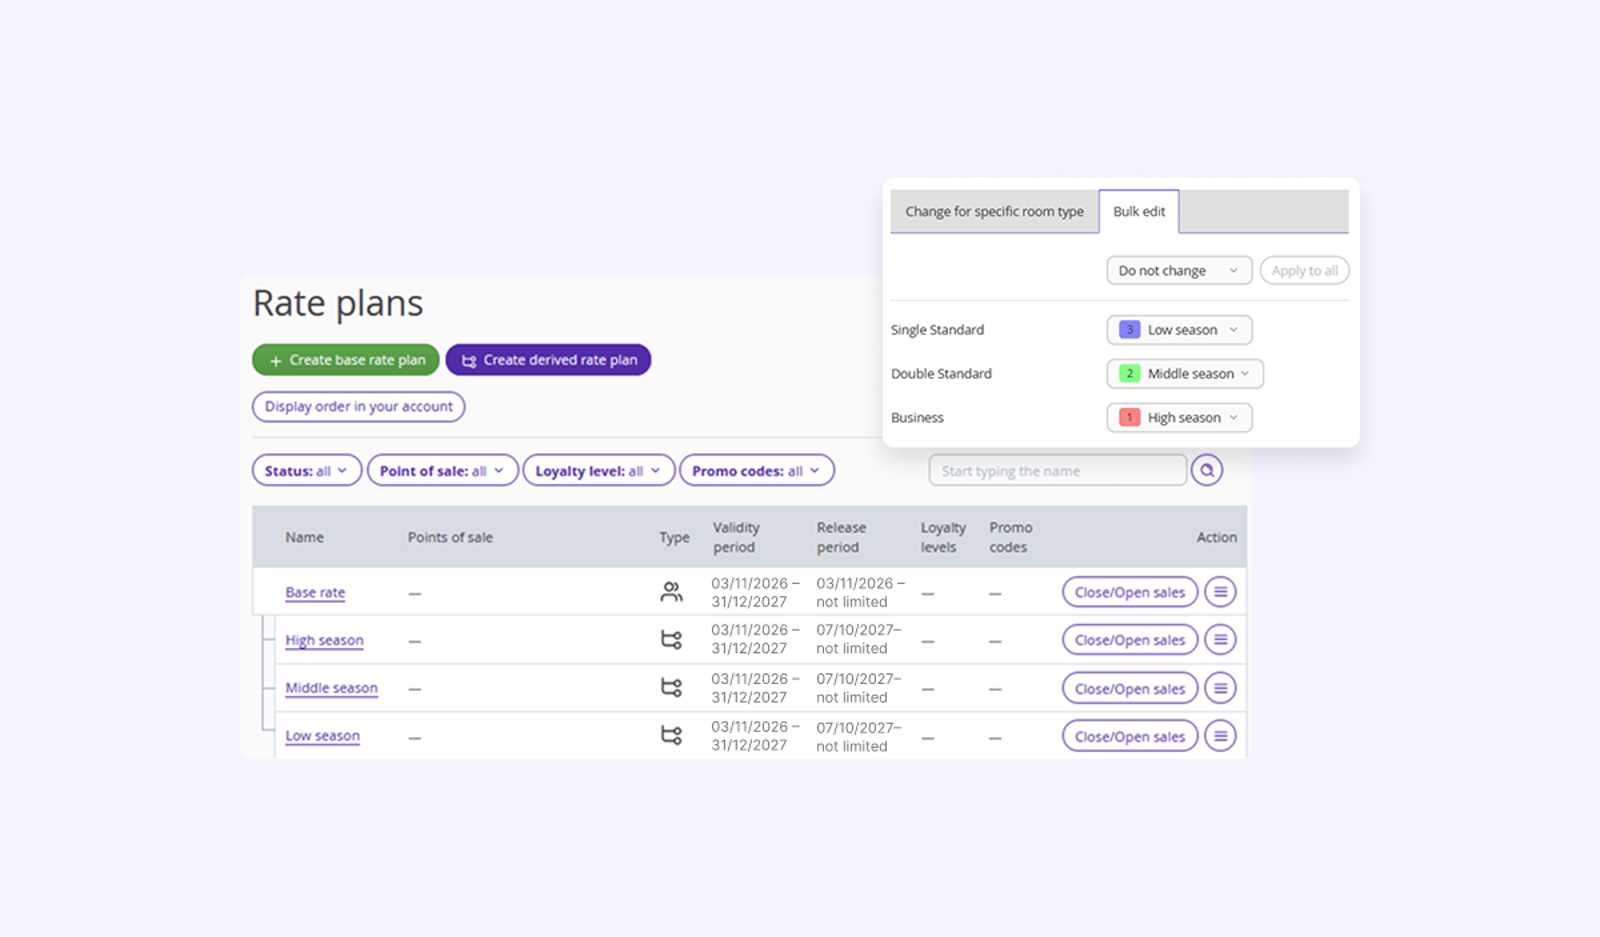Click the Points of sale column header
1600x937 pixels.
tap(450, 538)
